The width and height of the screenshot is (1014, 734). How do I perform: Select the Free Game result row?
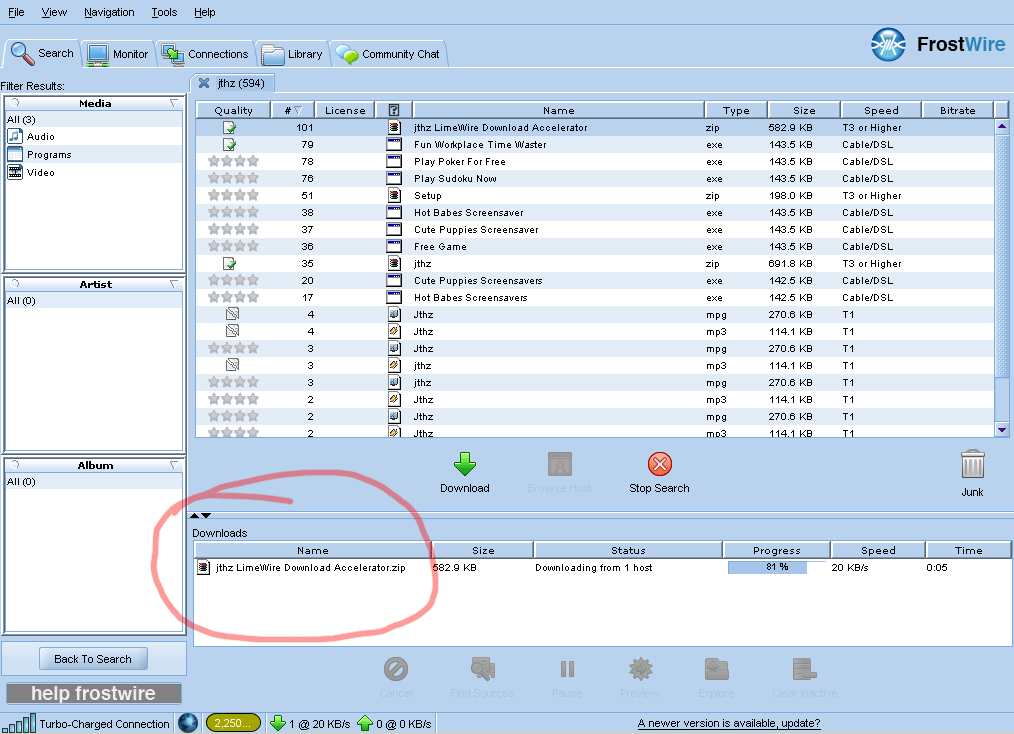click(x=595, y=246)
